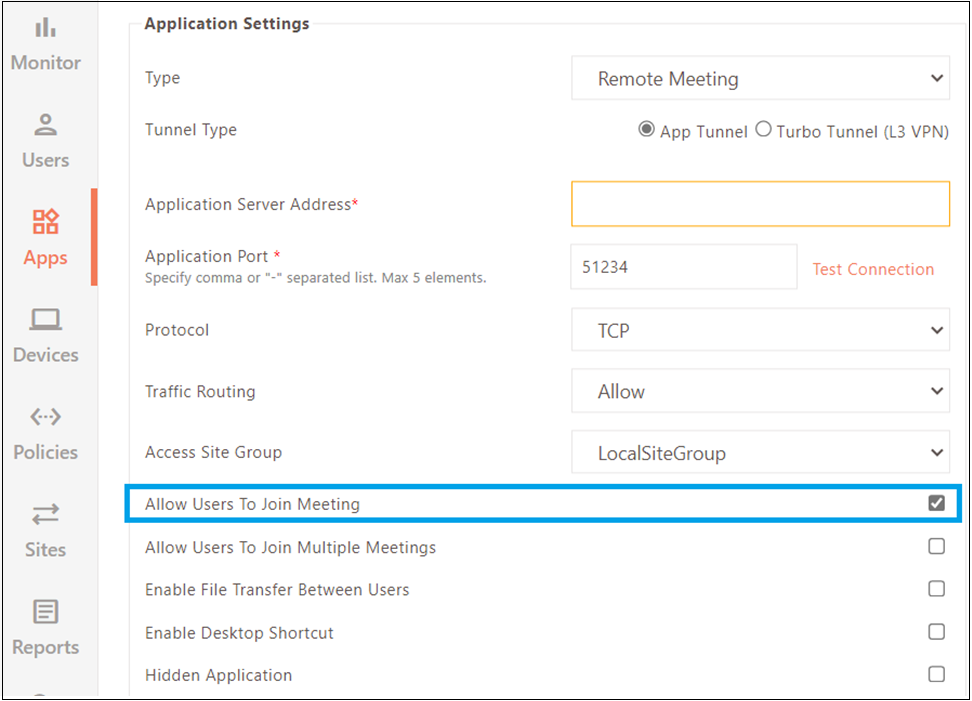
Task: Open Devices using the laptop icon
Action: pyautogui.click(x=45, y=319)
